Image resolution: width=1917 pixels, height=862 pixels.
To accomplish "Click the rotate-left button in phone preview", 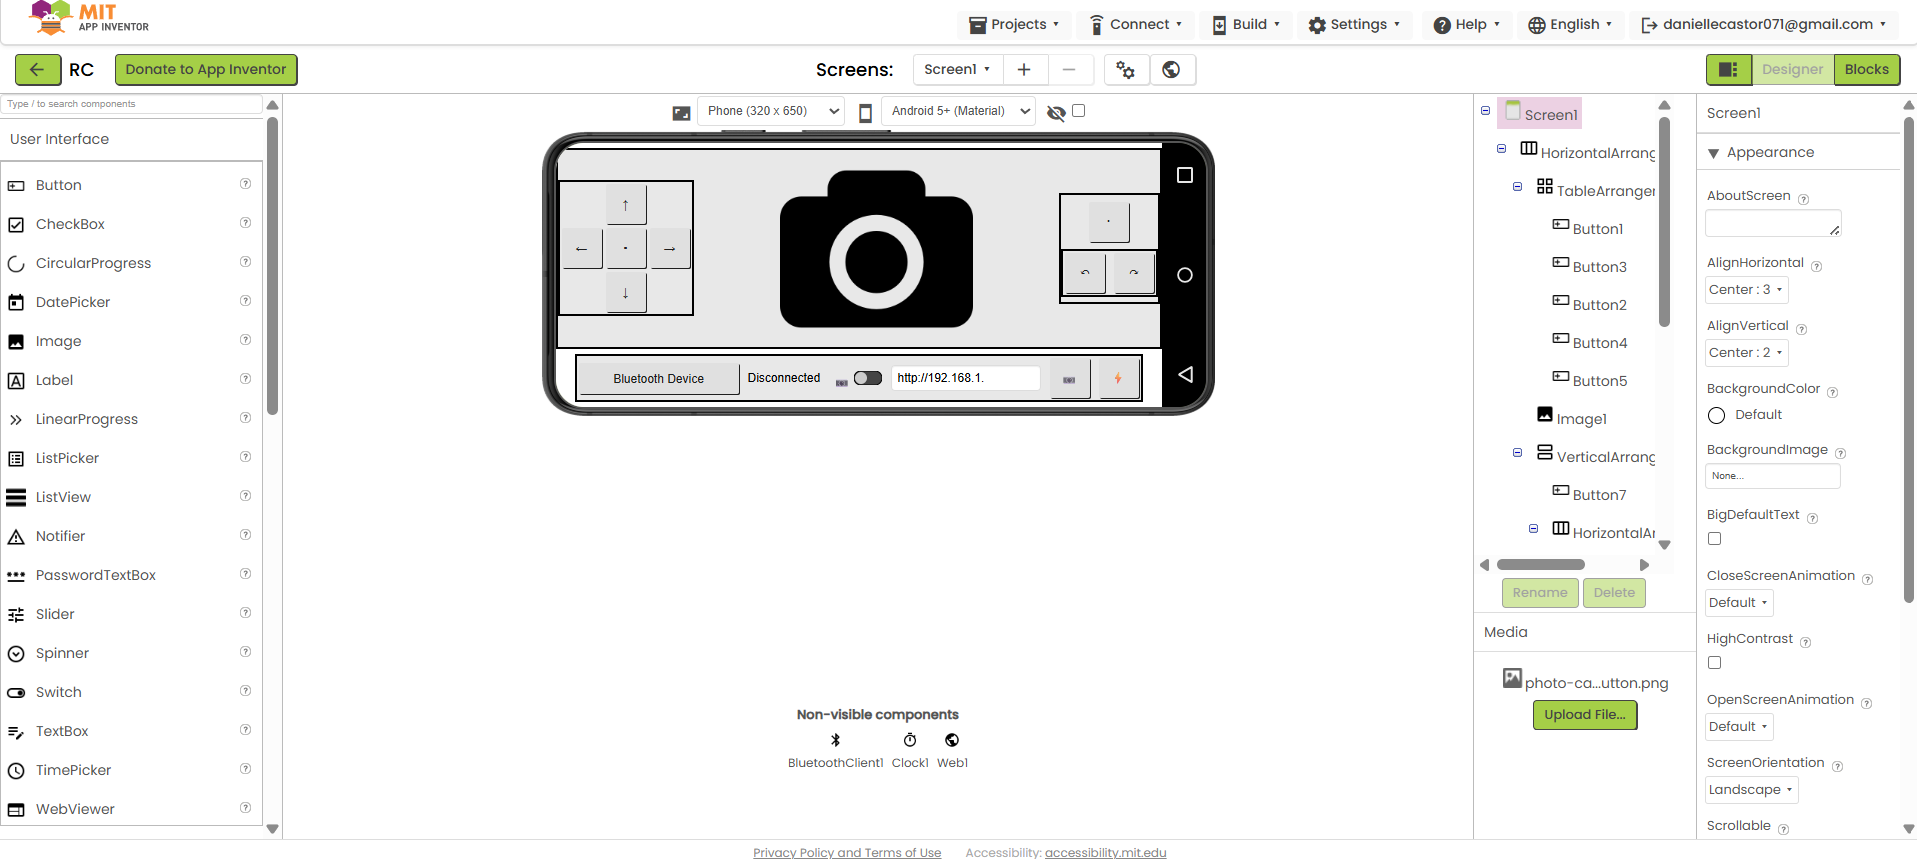I will click(1085, 272).
